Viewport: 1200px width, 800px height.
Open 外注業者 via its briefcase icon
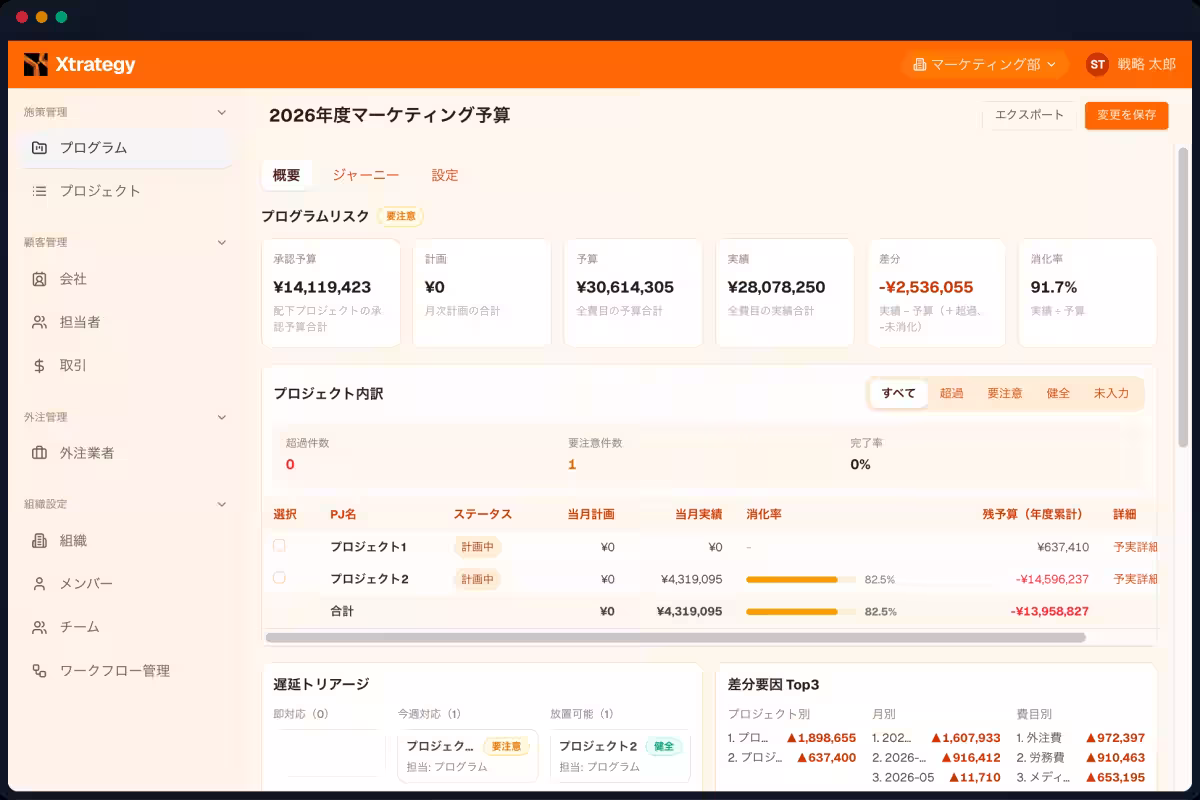tap(39, 453)
